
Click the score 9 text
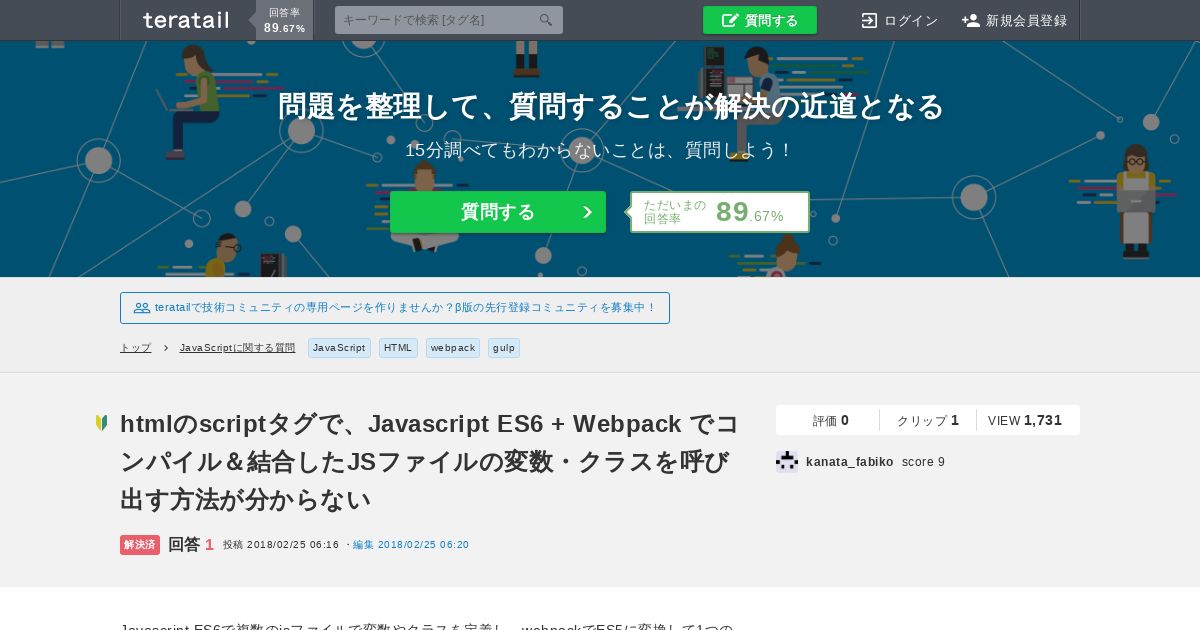point(923,462)
